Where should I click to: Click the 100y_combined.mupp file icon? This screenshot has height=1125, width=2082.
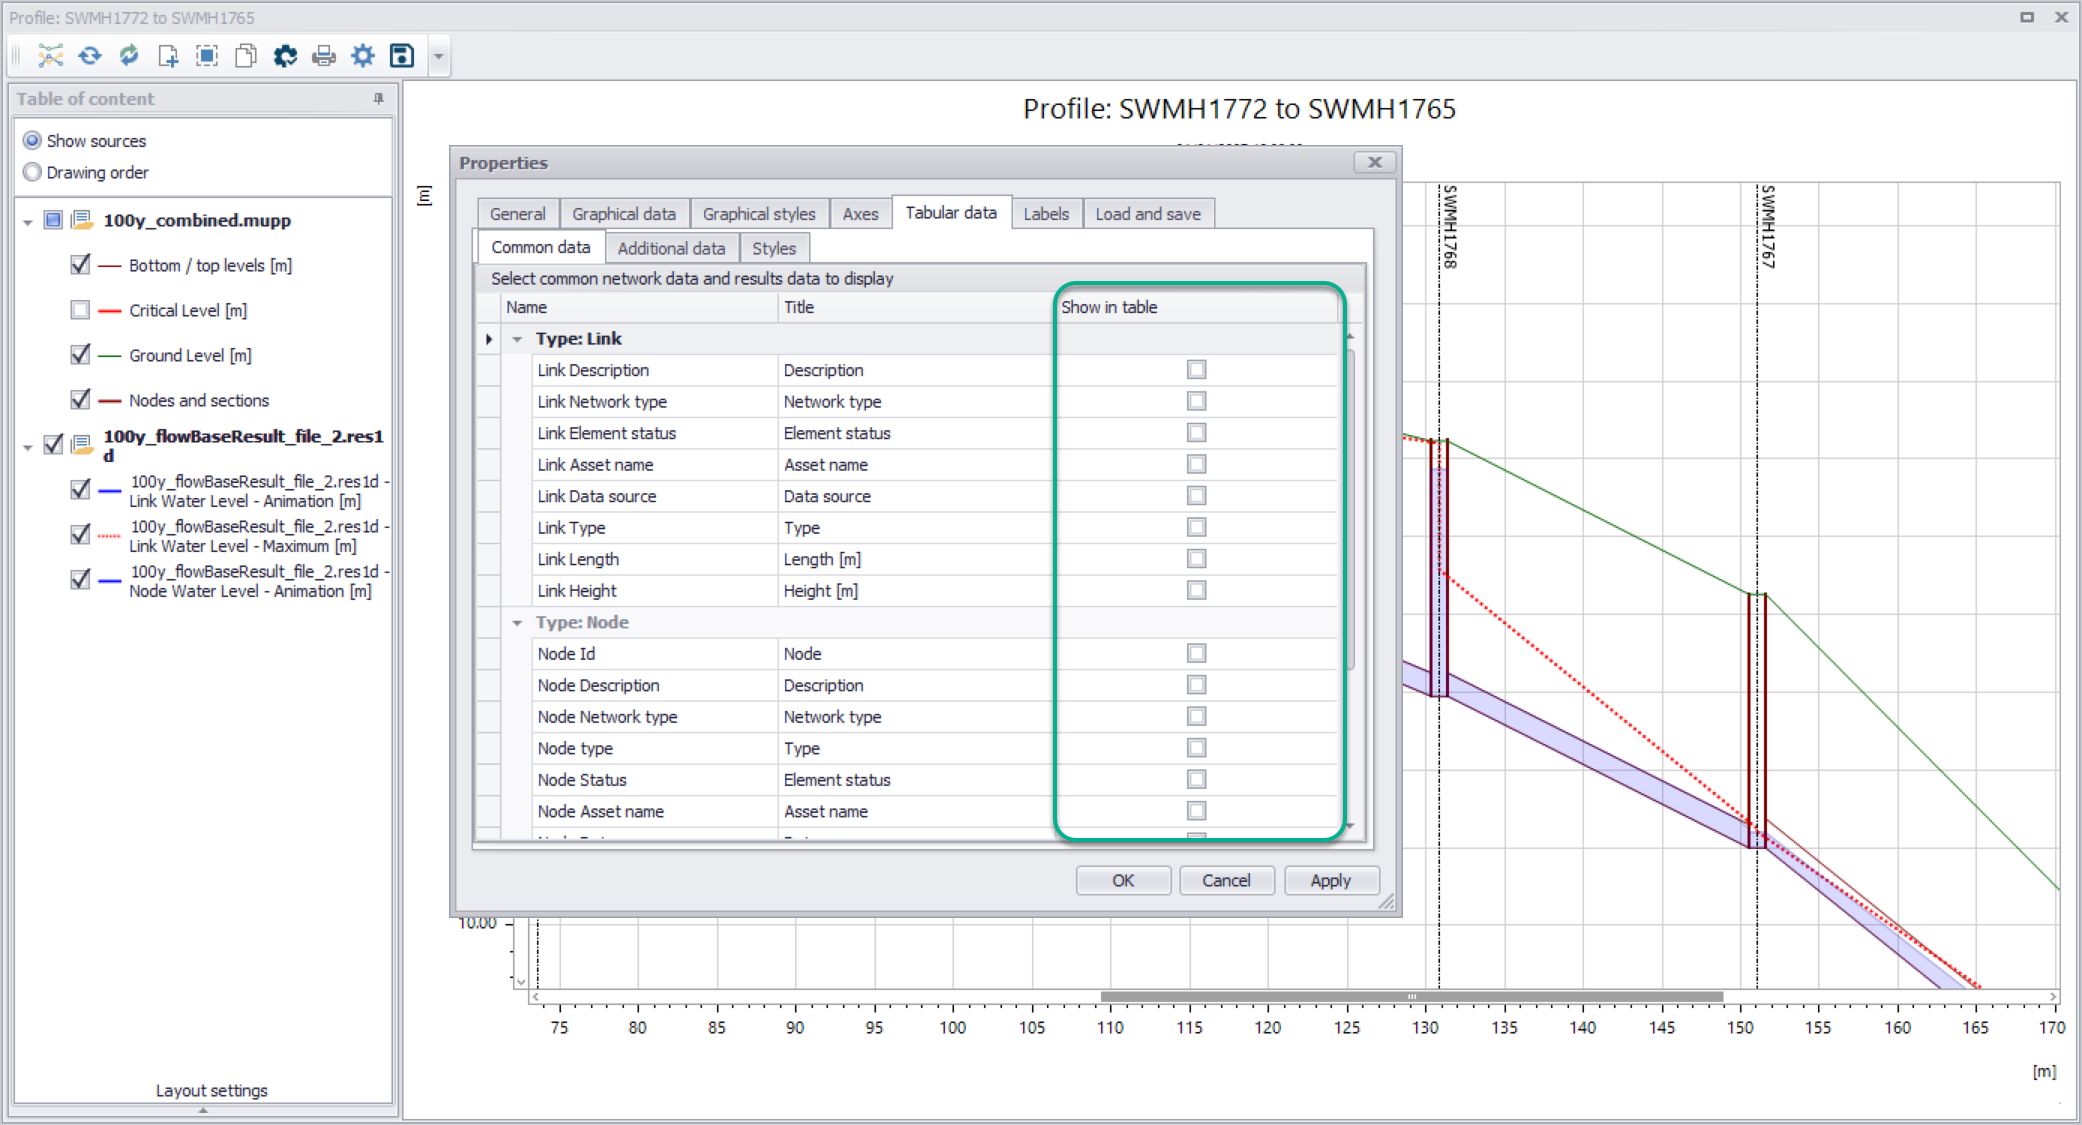(82, 220)
